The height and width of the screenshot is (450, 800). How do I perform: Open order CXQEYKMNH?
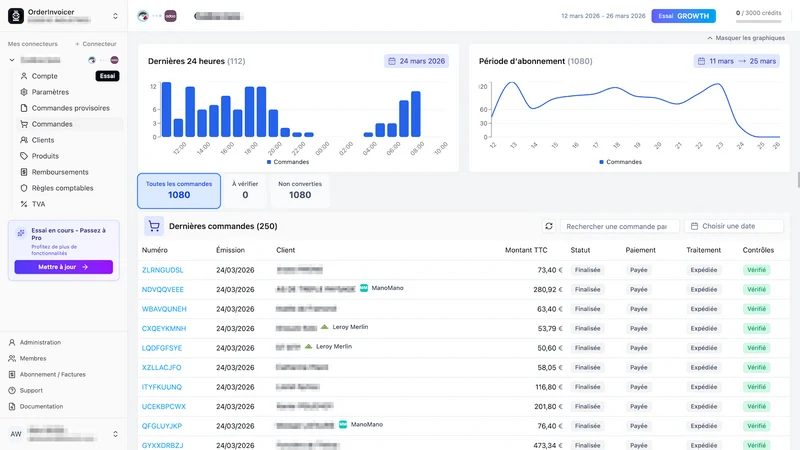[x=164, y=329]
